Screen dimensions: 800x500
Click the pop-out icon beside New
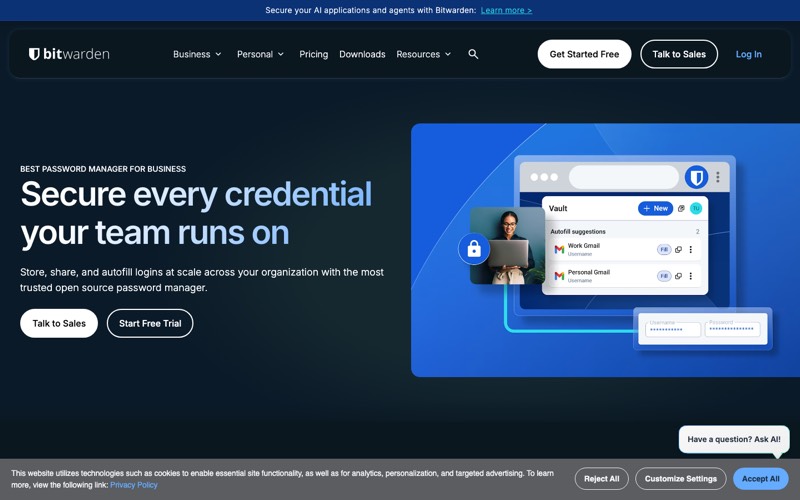pyautogui.click(x=681, y=208)
